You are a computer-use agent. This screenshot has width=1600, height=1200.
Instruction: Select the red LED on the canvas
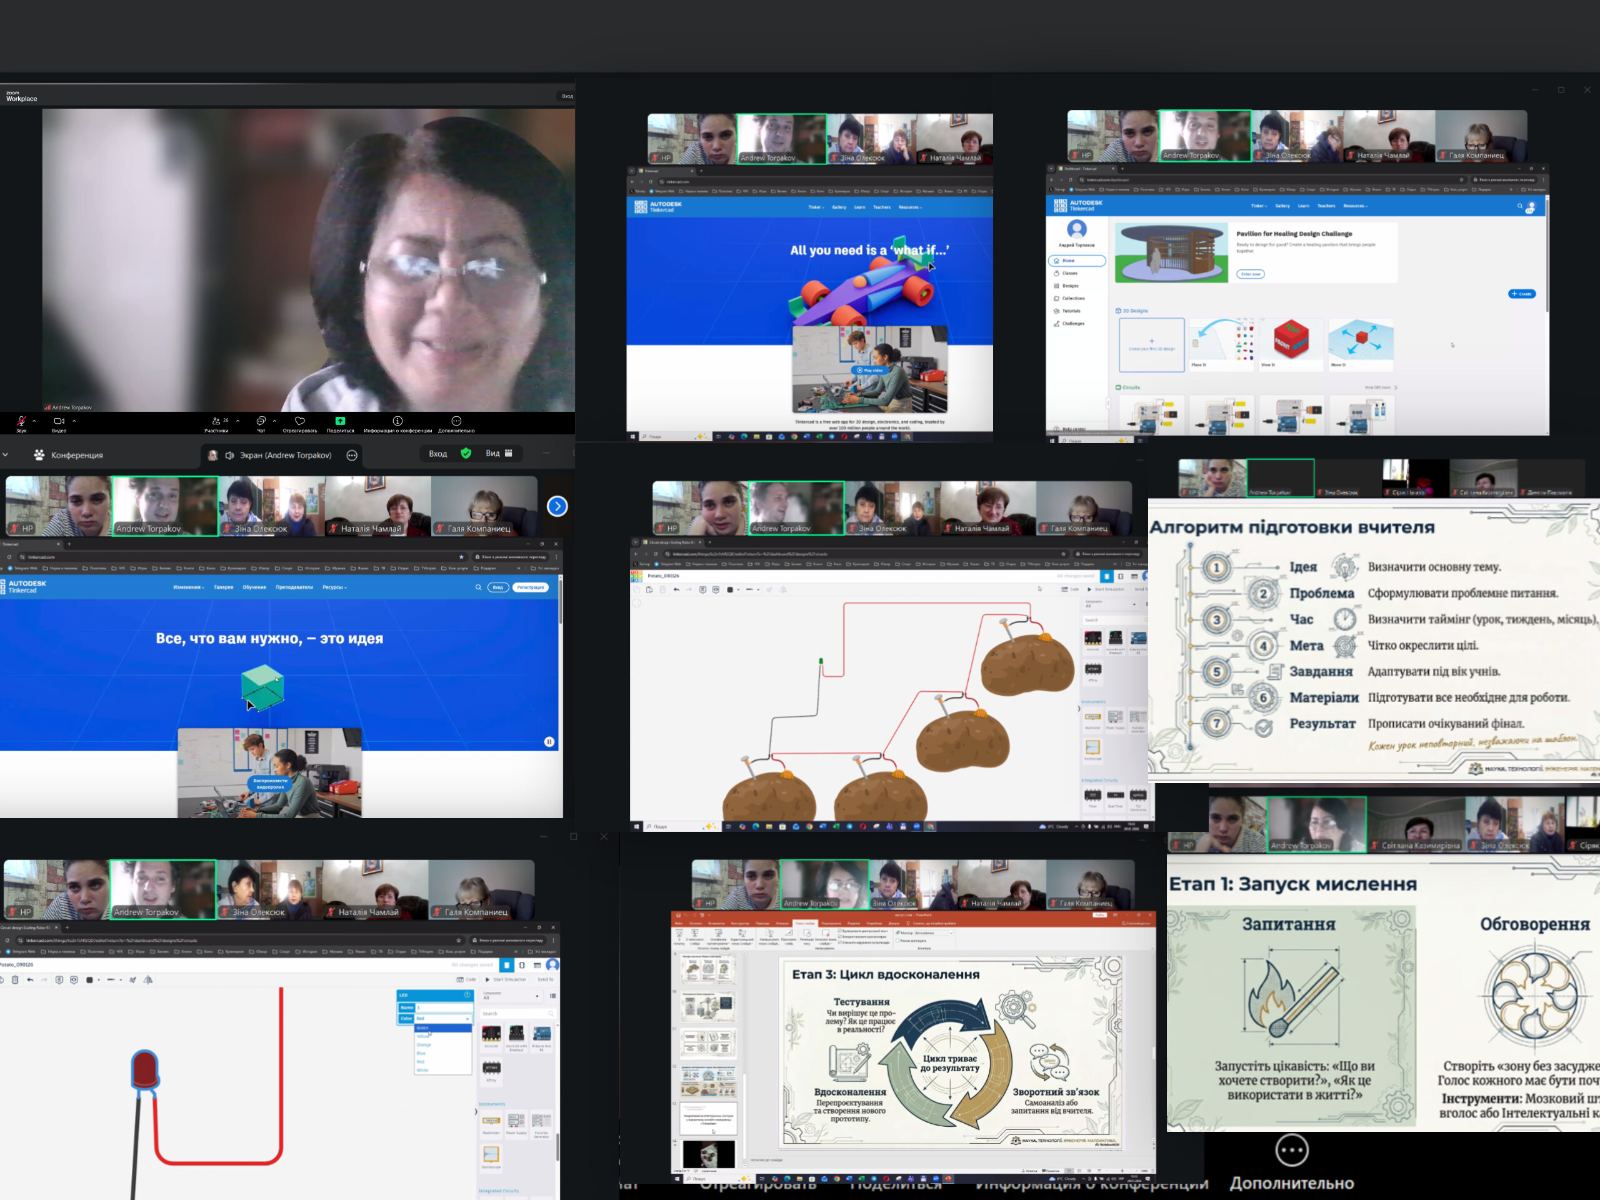coord(145,1070)
